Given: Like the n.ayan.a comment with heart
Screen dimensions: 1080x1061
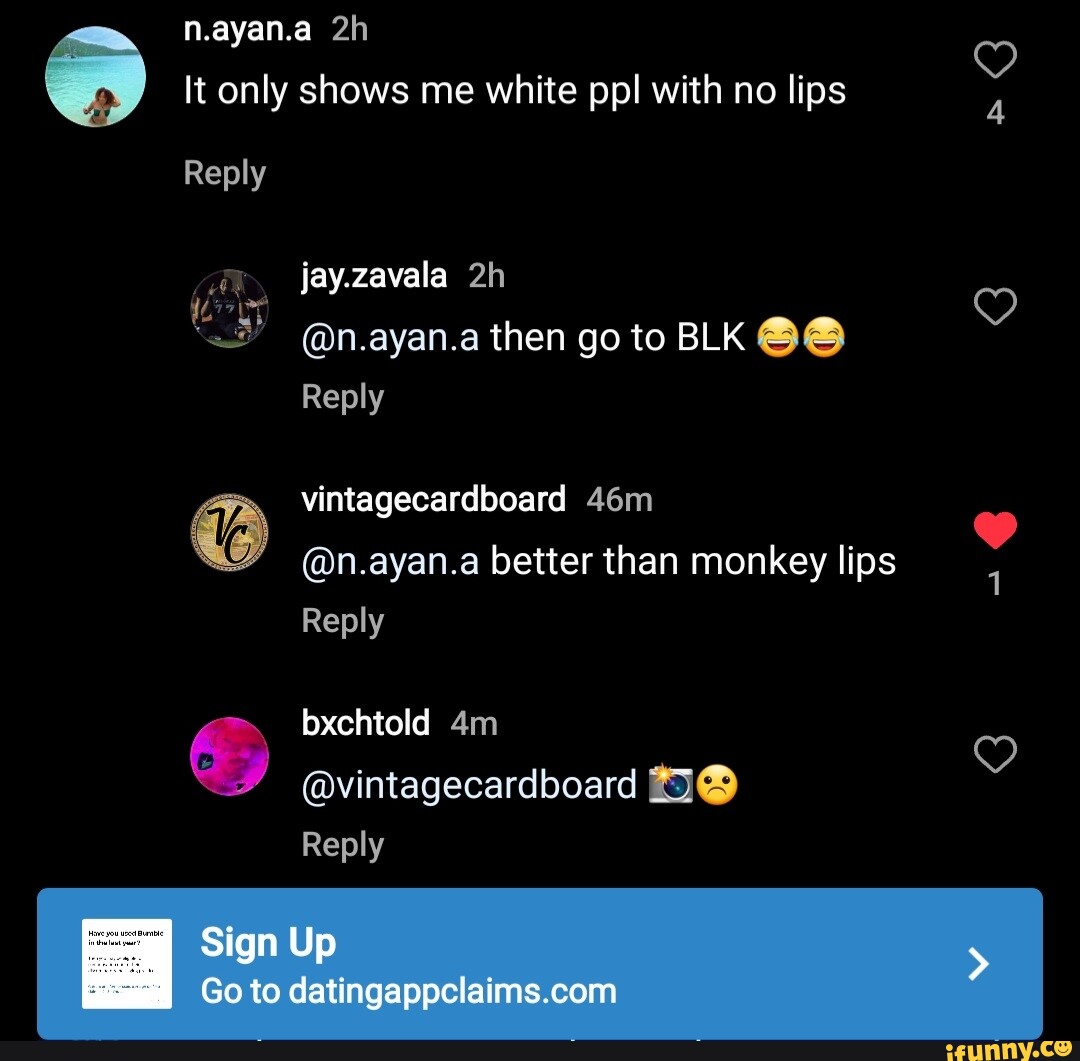Looking at the screenshot, I should (995, 59).
